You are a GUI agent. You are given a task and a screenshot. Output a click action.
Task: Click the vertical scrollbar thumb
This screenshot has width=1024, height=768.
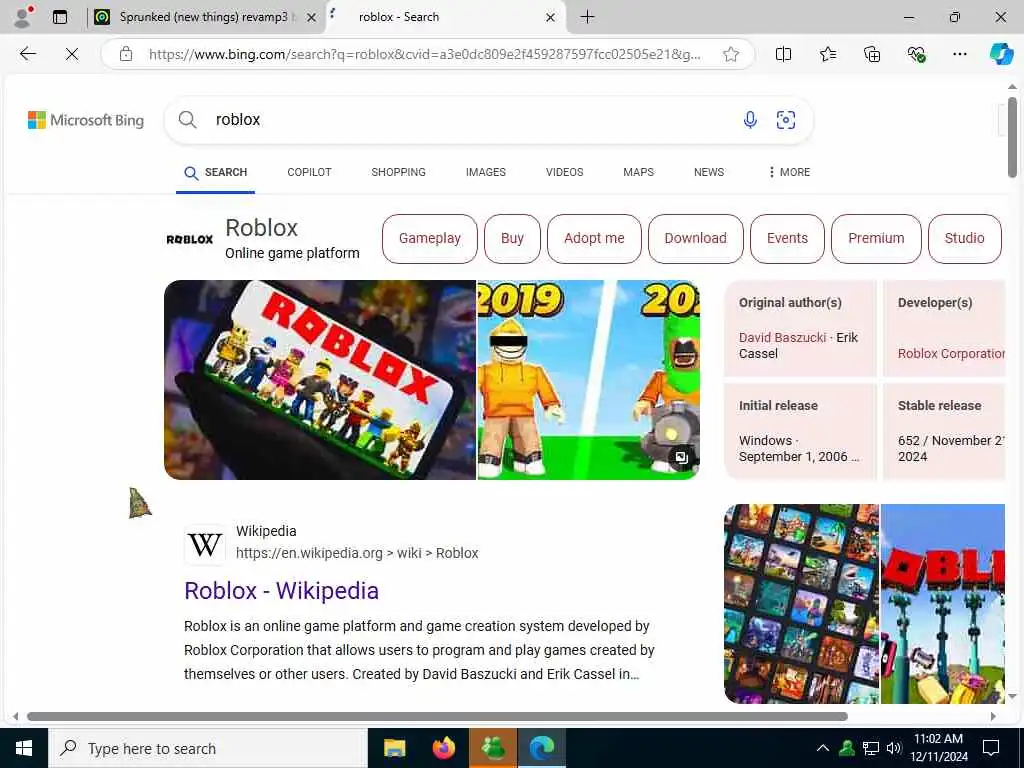[1012, 137]
